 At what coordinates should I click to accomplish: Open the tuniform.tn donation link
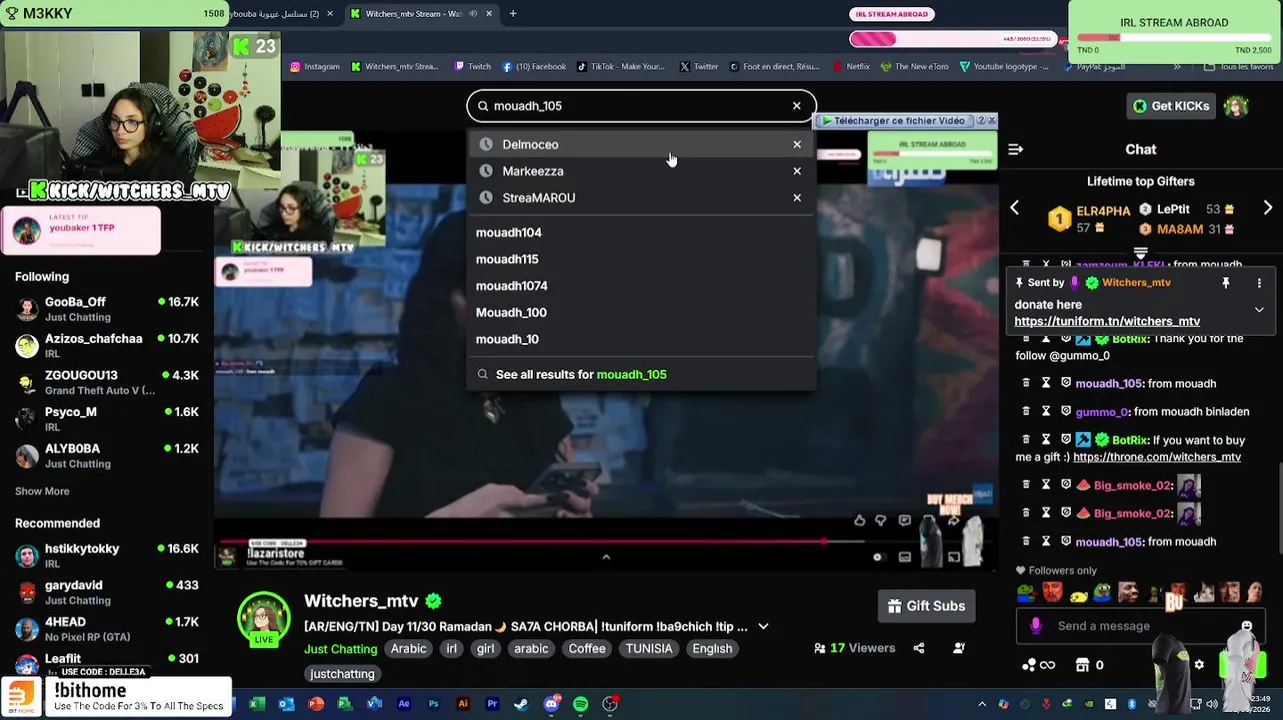tap(1107, 321)
